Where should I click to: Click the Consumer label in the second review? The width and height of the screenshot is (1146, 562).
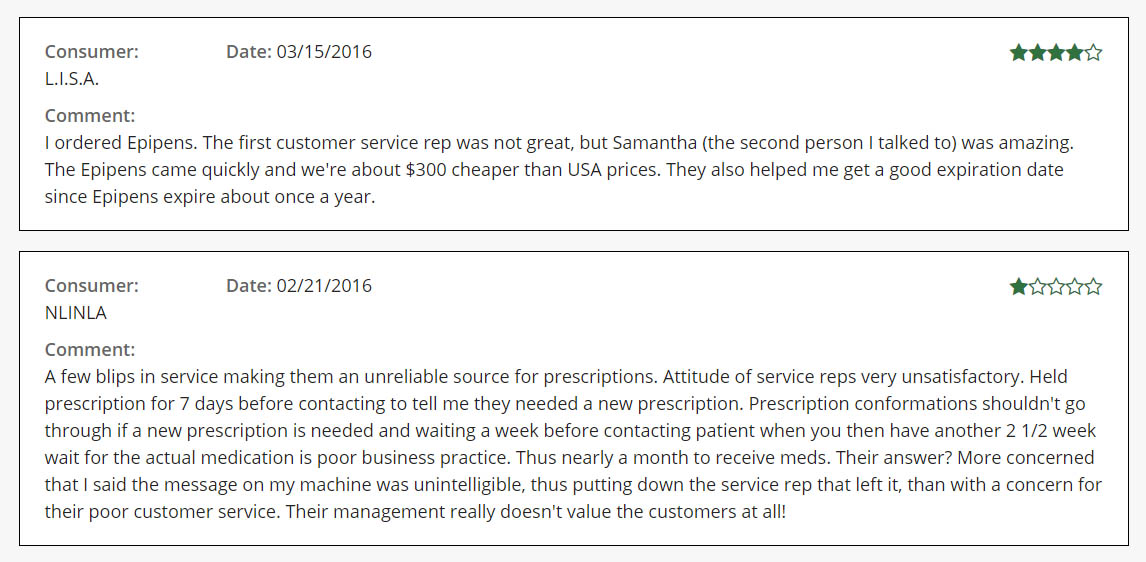(92, 286)
